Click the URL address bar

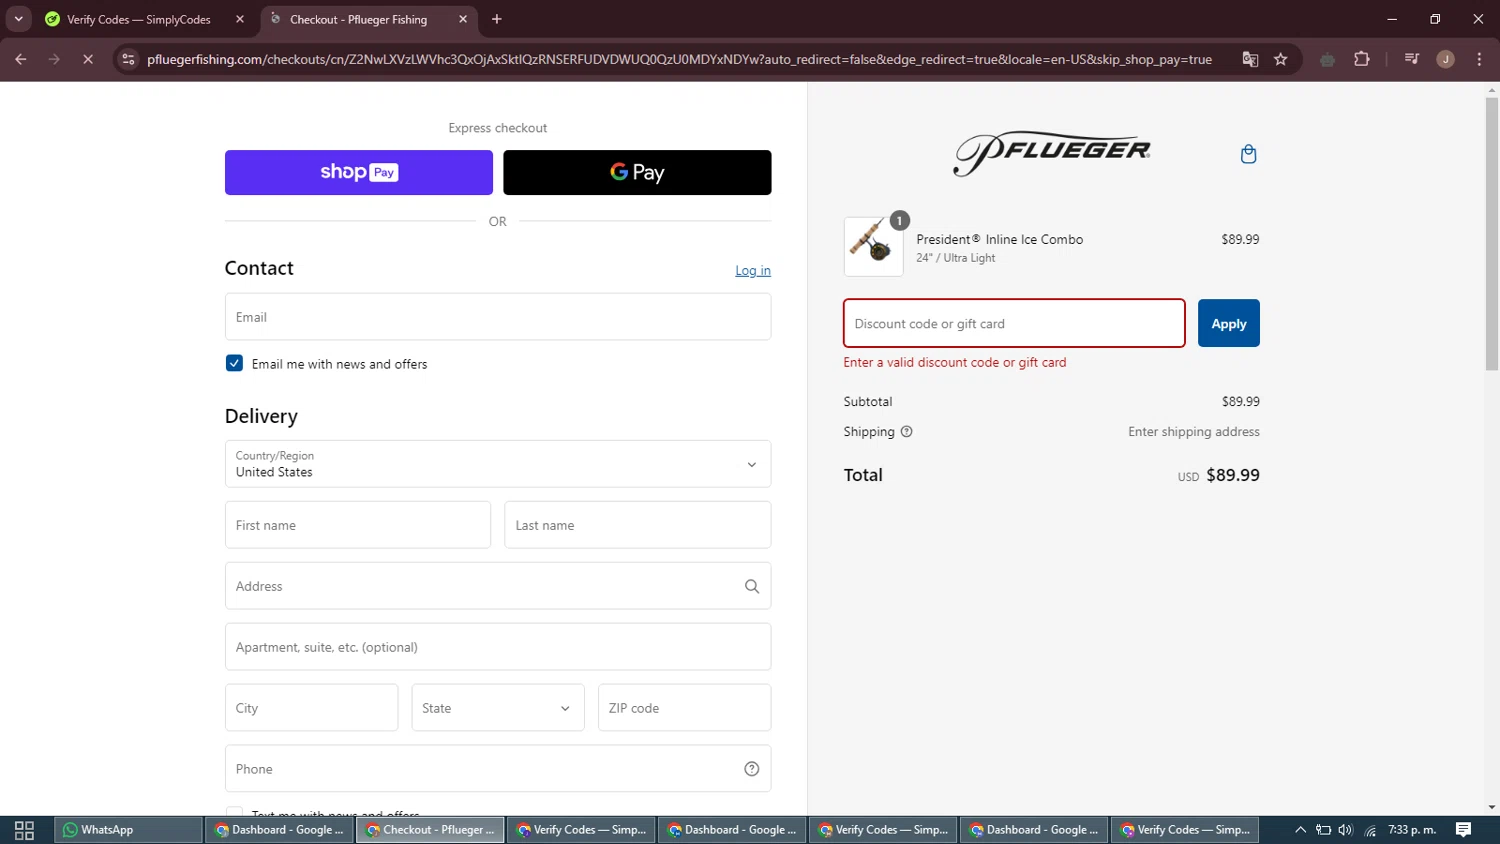coord(679,59)
